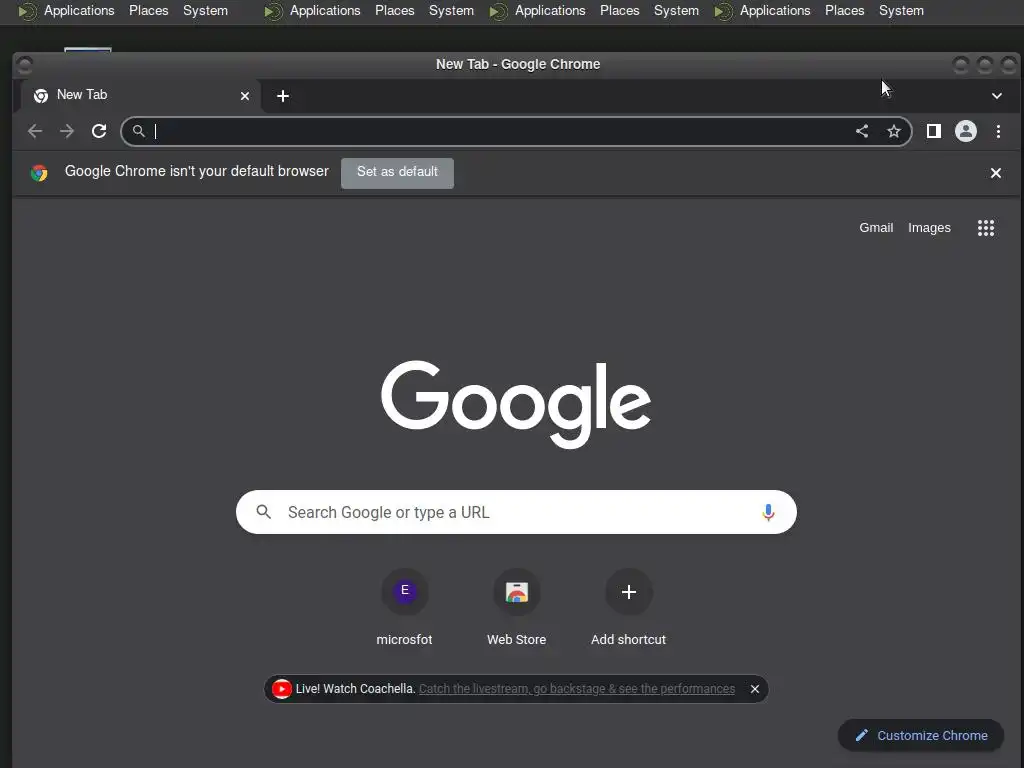Click the YouTube icon in Coachella promo
The height and width of the screenshot is (768, 1024).
pos(281,689)
